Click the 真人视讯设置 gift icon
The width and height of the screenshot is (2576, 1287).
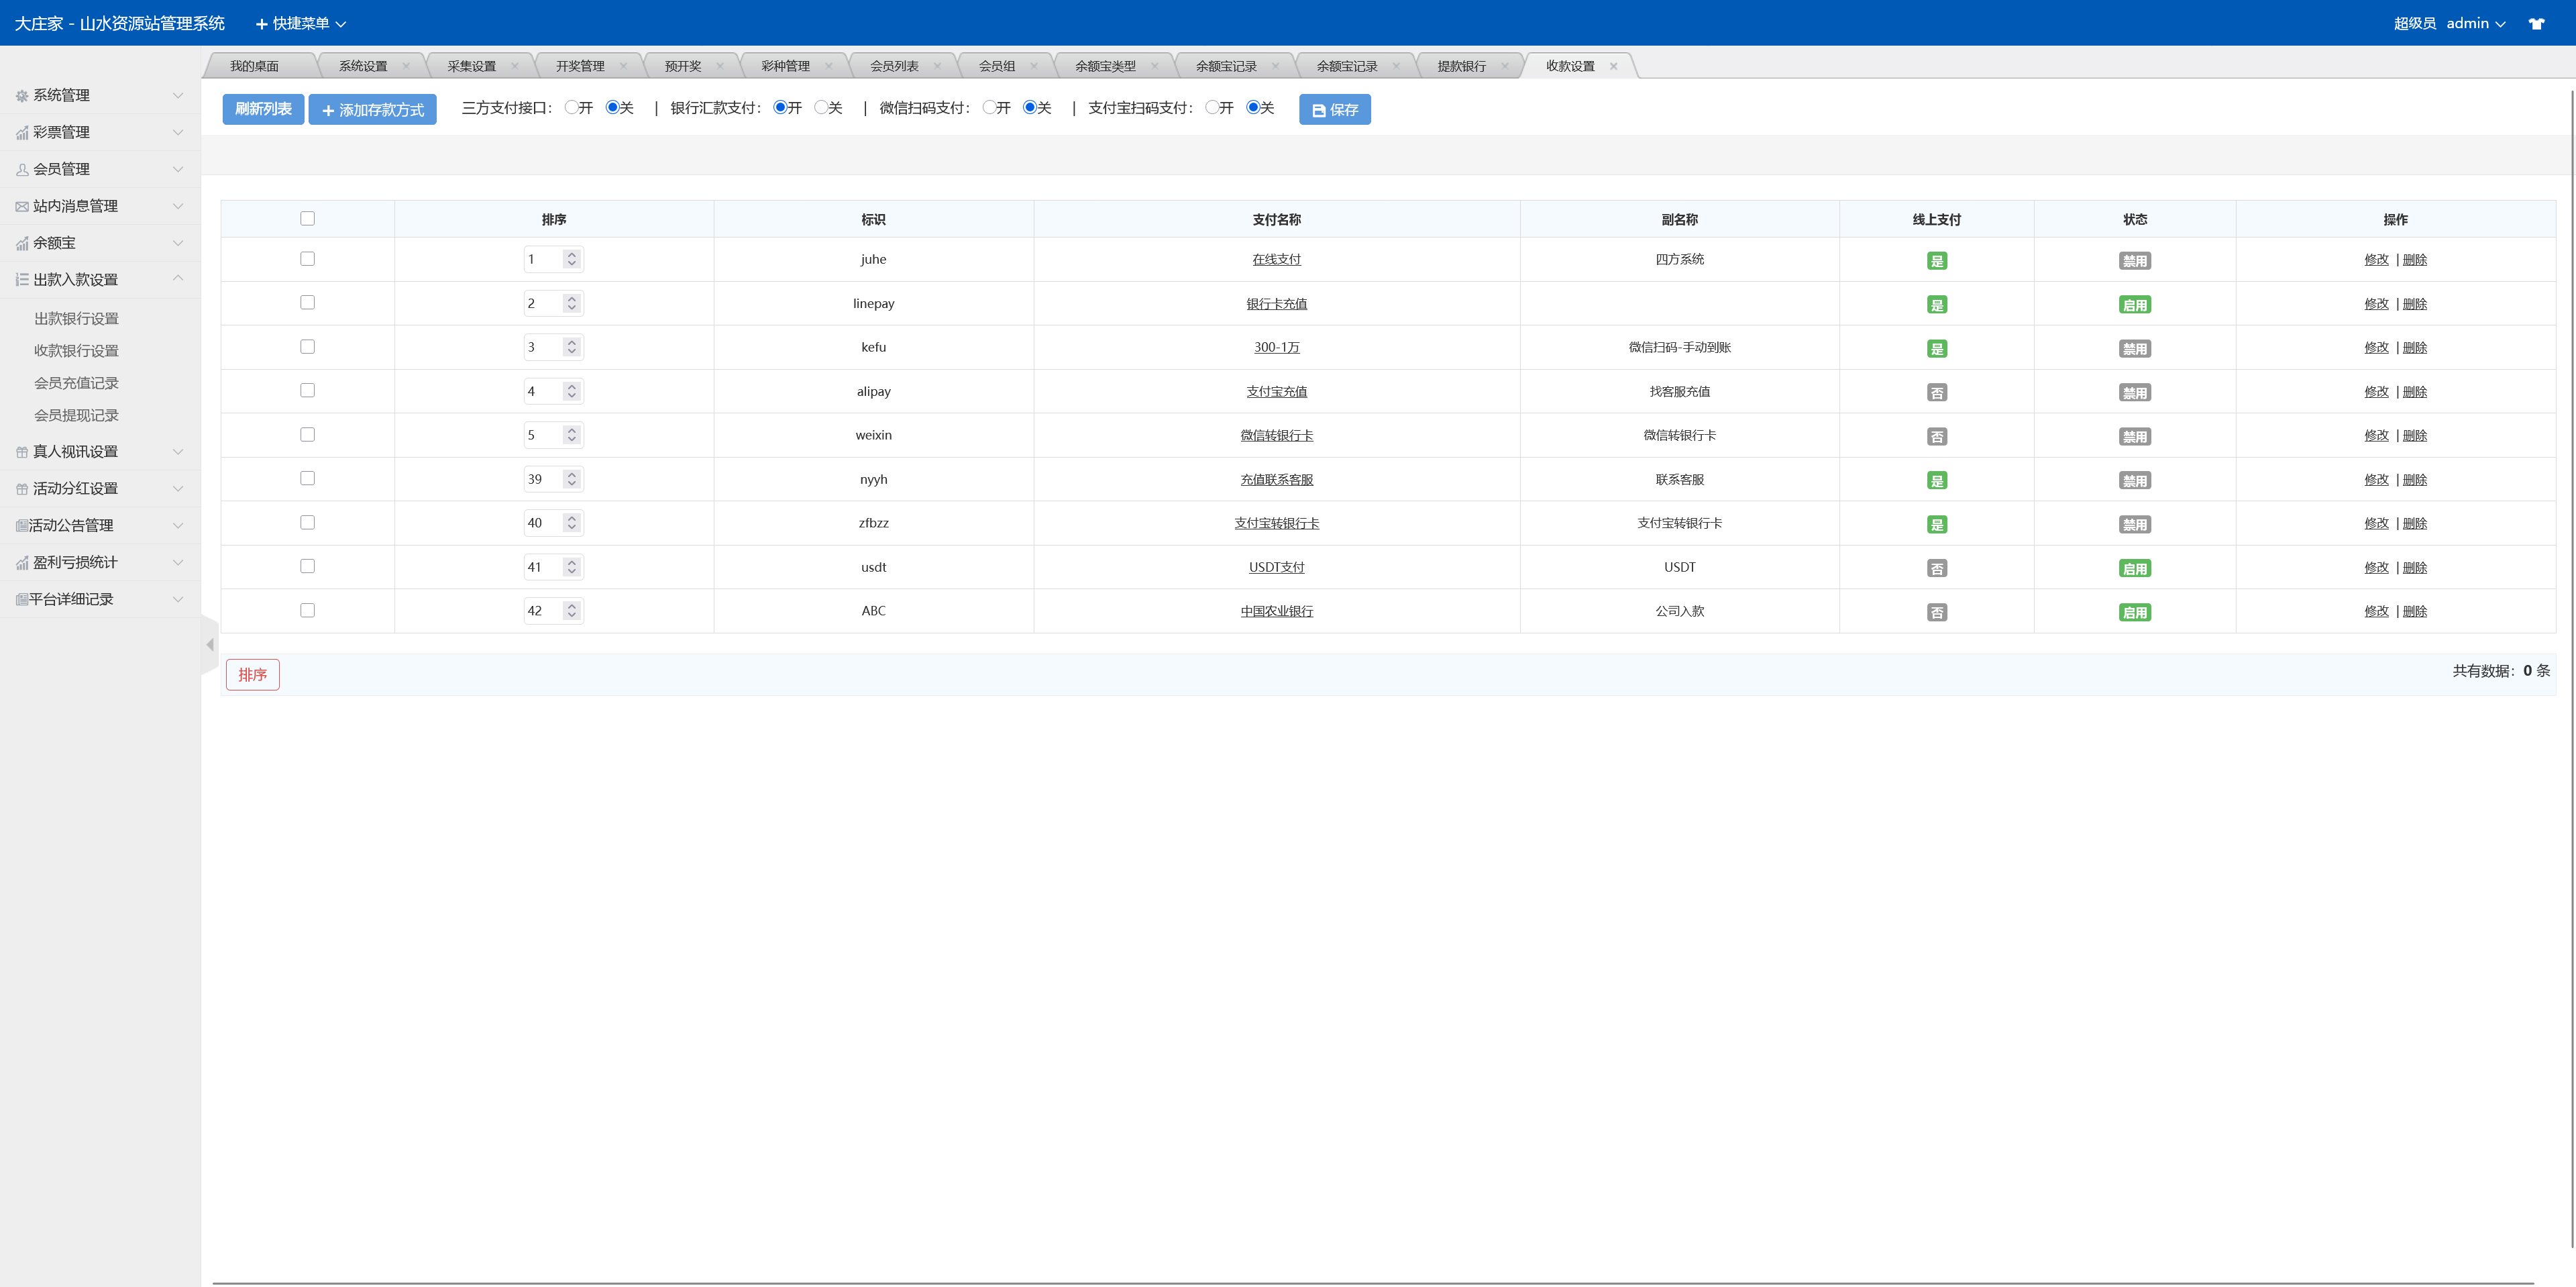(x=22, y=452)
